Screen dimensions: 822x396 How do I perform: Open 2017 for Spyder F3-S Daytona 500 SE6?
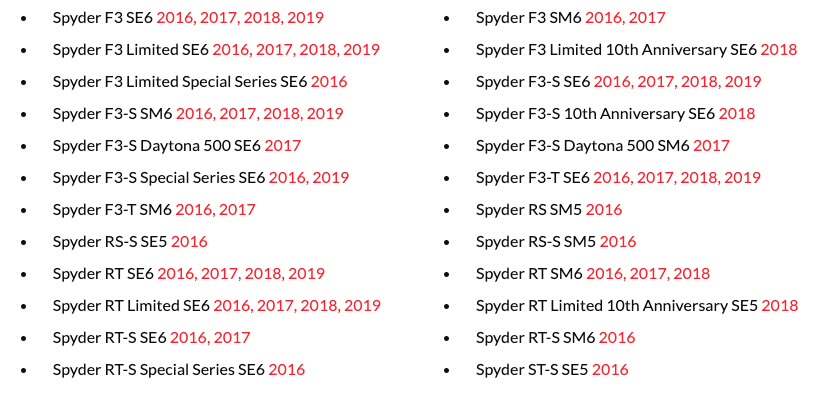(x=283, y=146)
